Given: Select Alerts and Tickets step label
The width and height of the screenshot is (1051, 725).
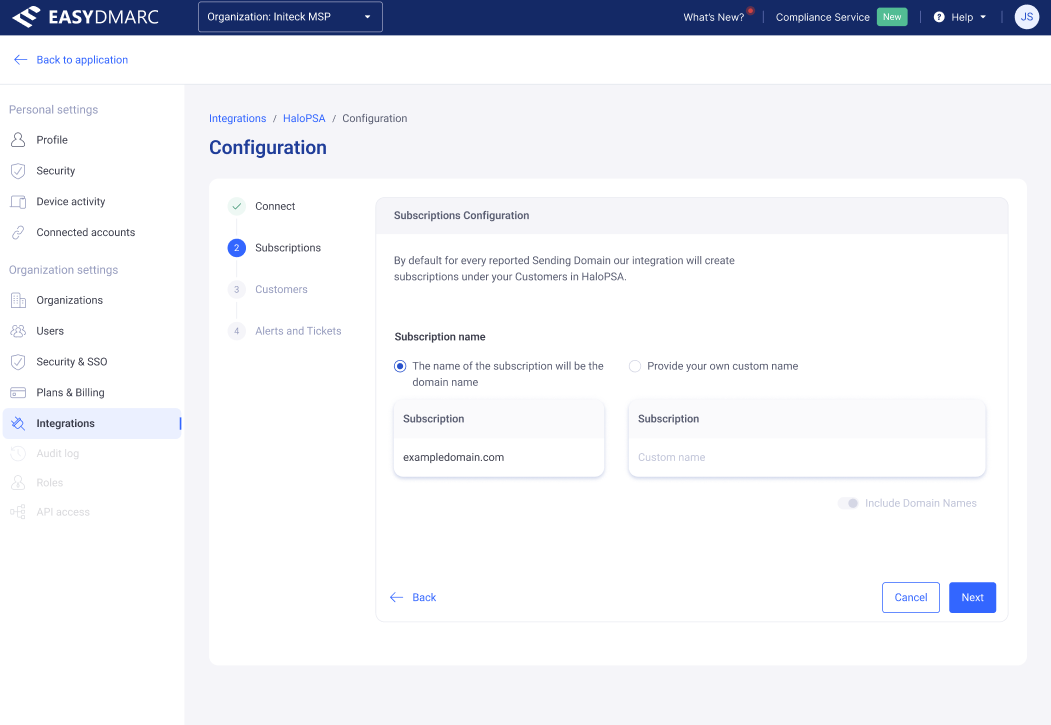Looking at the screenshot, I should pyautogui.click(x=298, y=330).
